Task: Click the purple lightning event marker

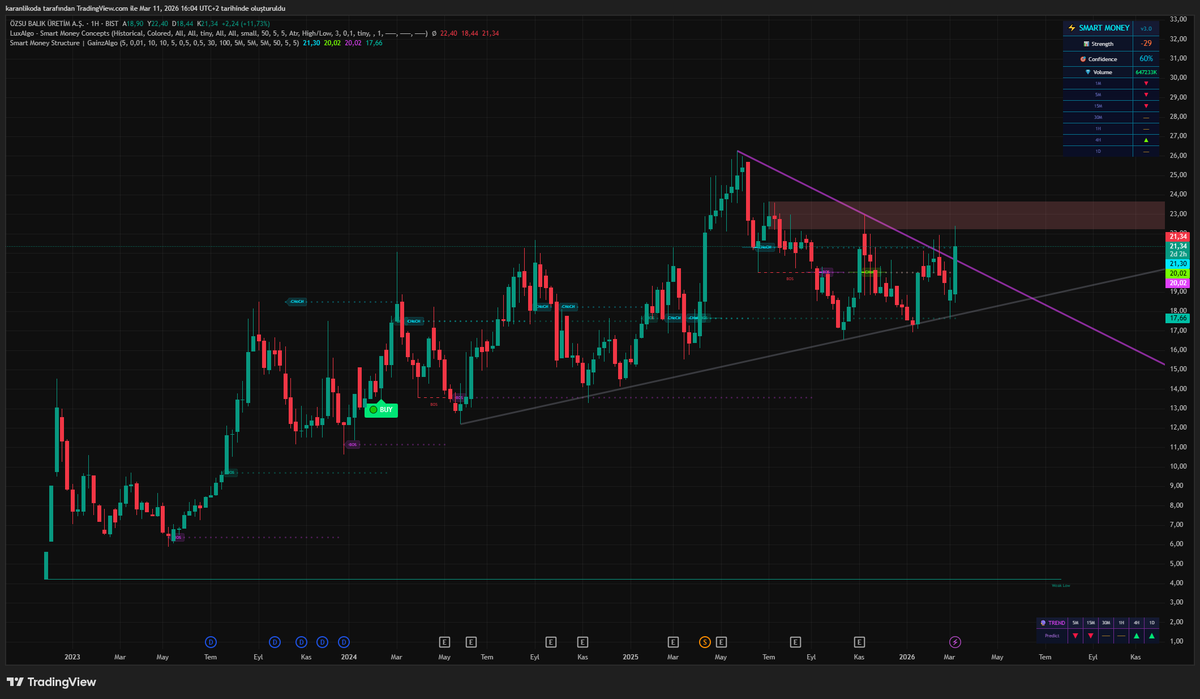Action: [x=955, y=641]
